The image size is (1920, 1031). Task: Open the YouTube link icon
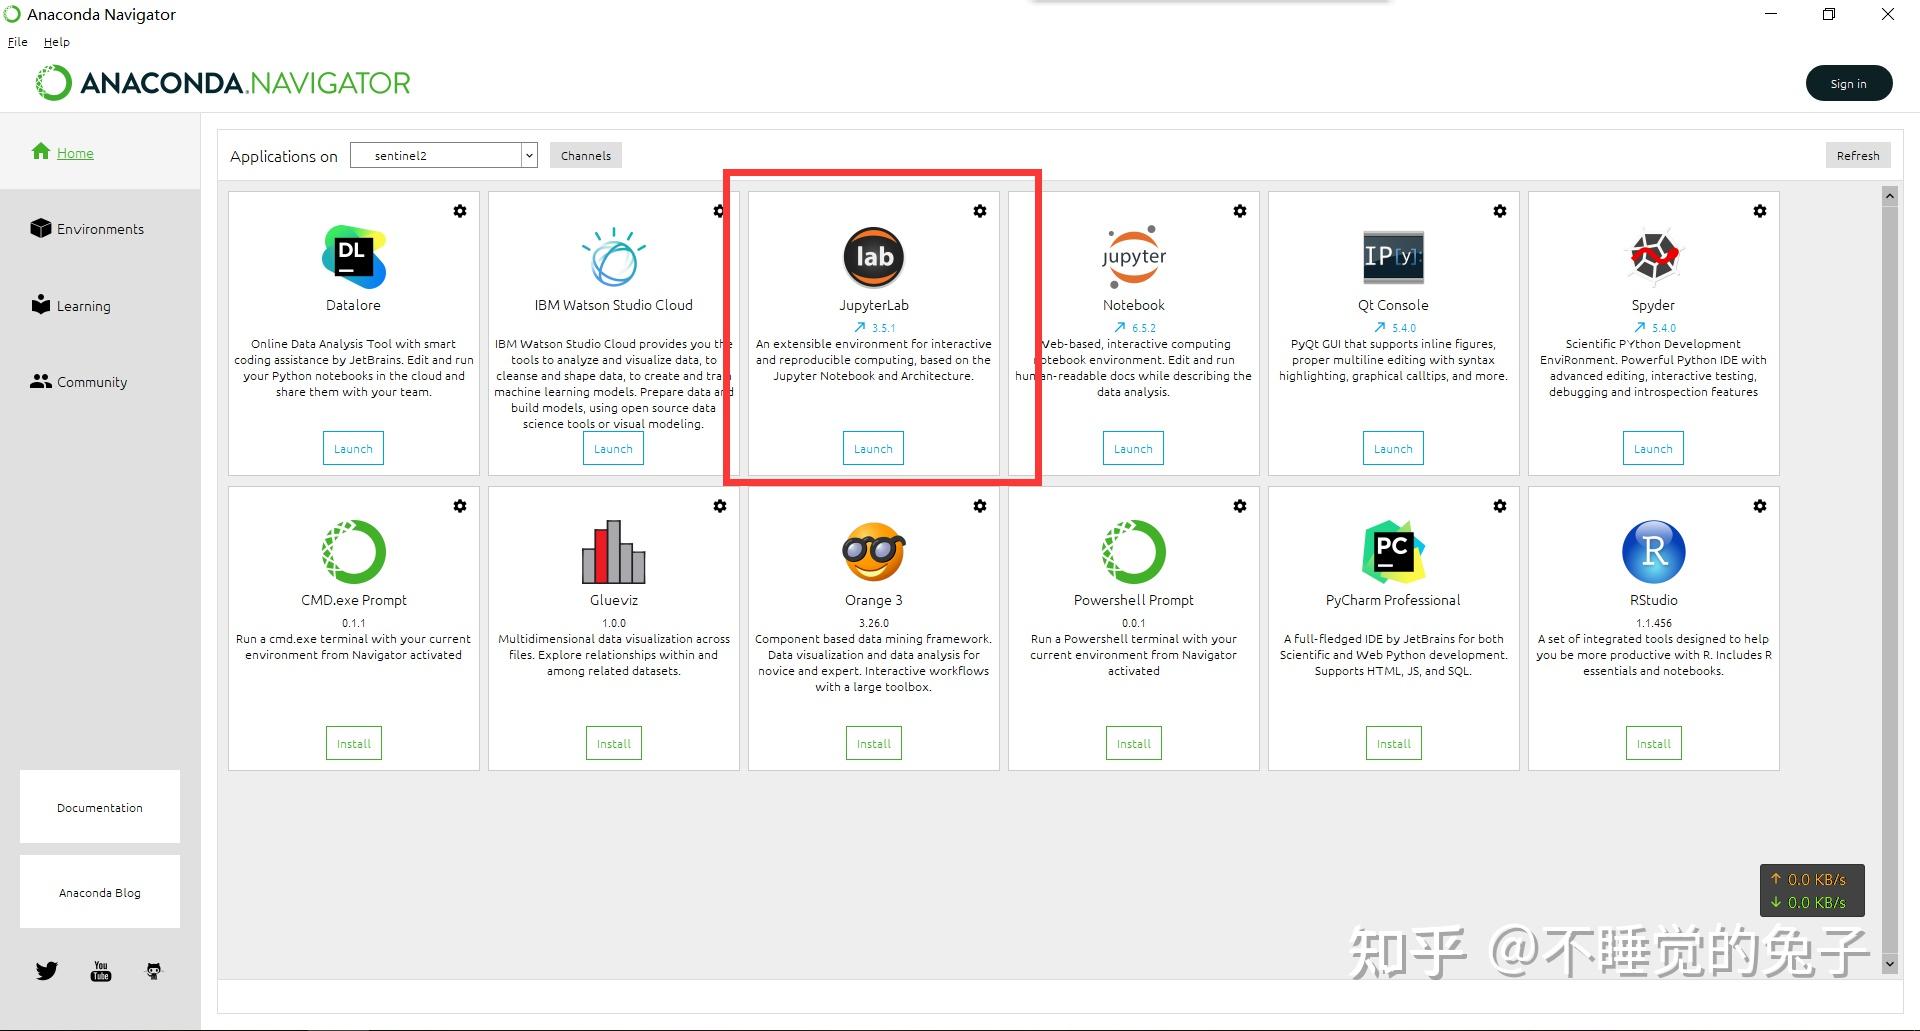click(101, 971)
